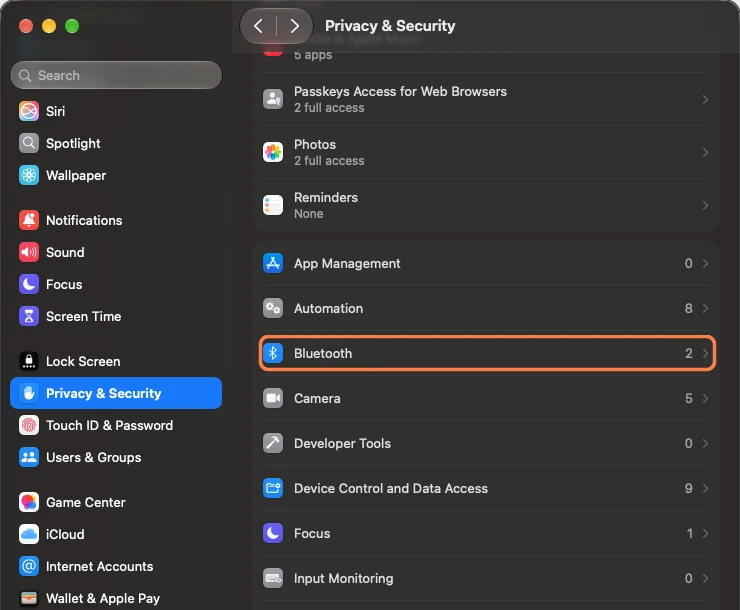The width and height of the screenshot is (740, 610).
Task: Click the Automation count value 8
Action: click(x=689, y=309)
